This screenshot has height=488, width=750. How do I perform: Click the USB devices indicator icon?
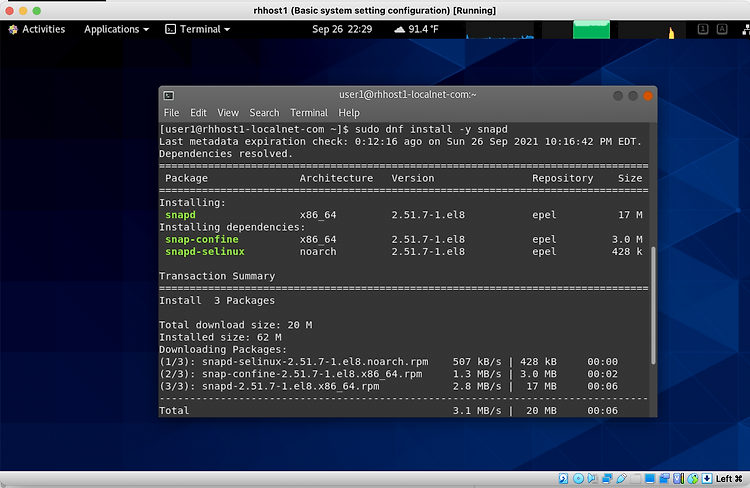[621, 478]
